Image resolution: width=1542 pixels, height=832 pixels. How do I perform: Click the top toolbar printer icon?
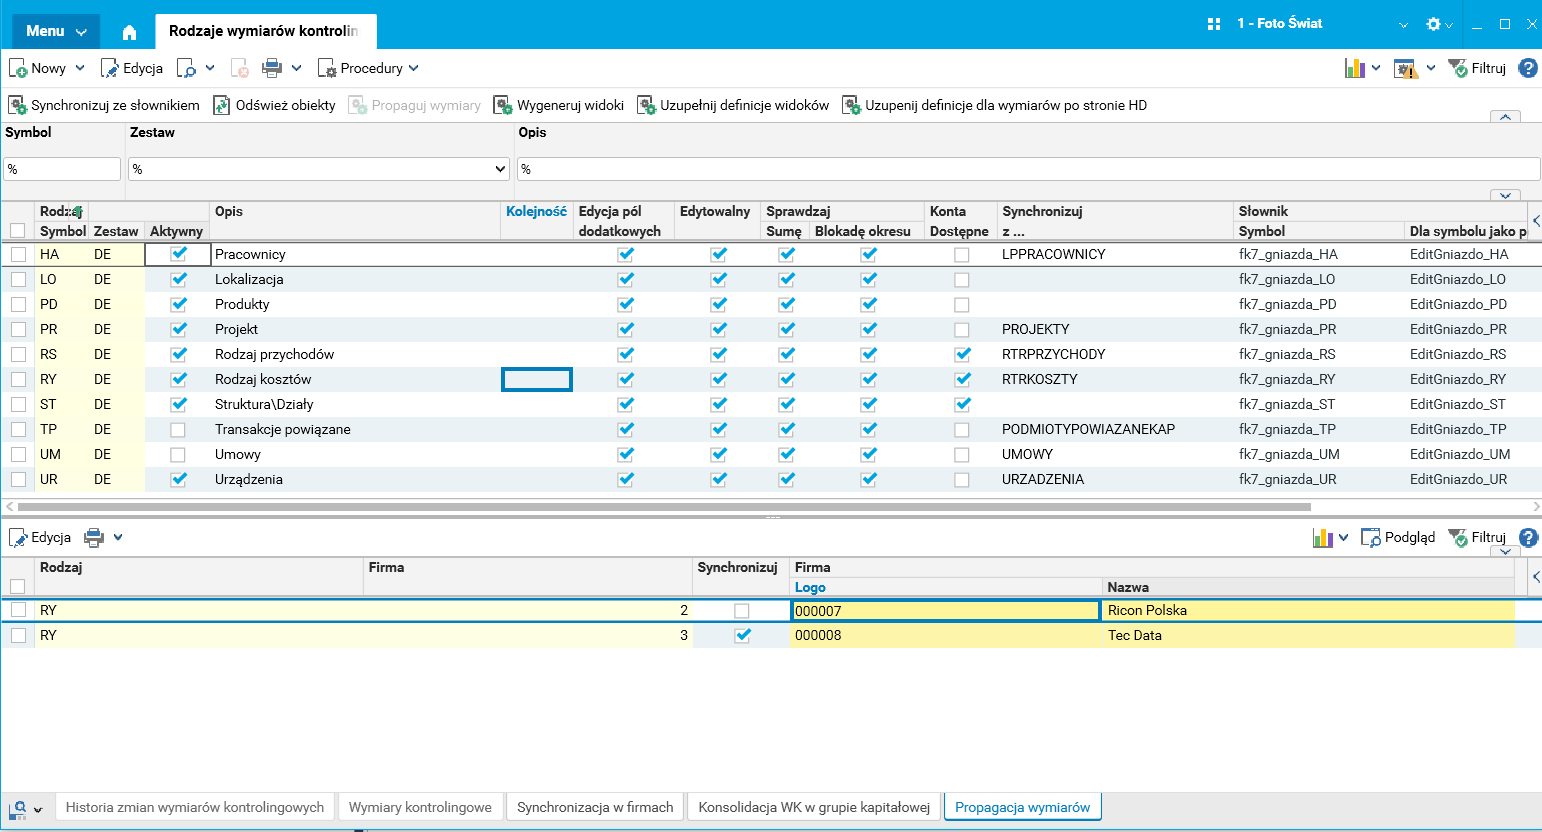(x=271, y=68)
